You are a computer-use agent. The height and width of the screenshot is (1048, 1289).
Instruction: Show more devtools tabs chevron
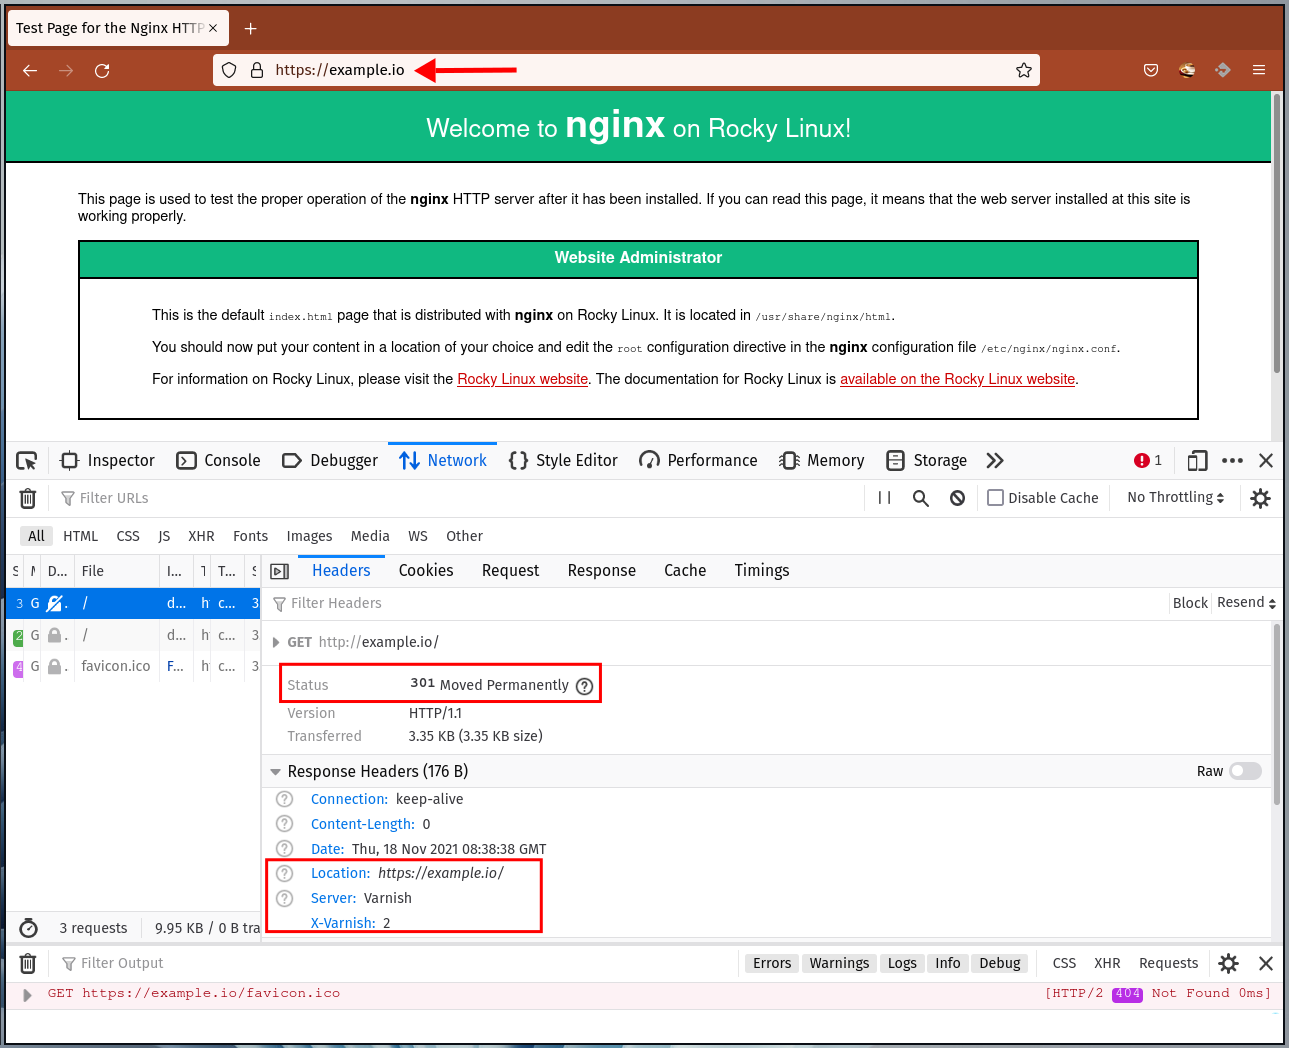pos(994,461)
